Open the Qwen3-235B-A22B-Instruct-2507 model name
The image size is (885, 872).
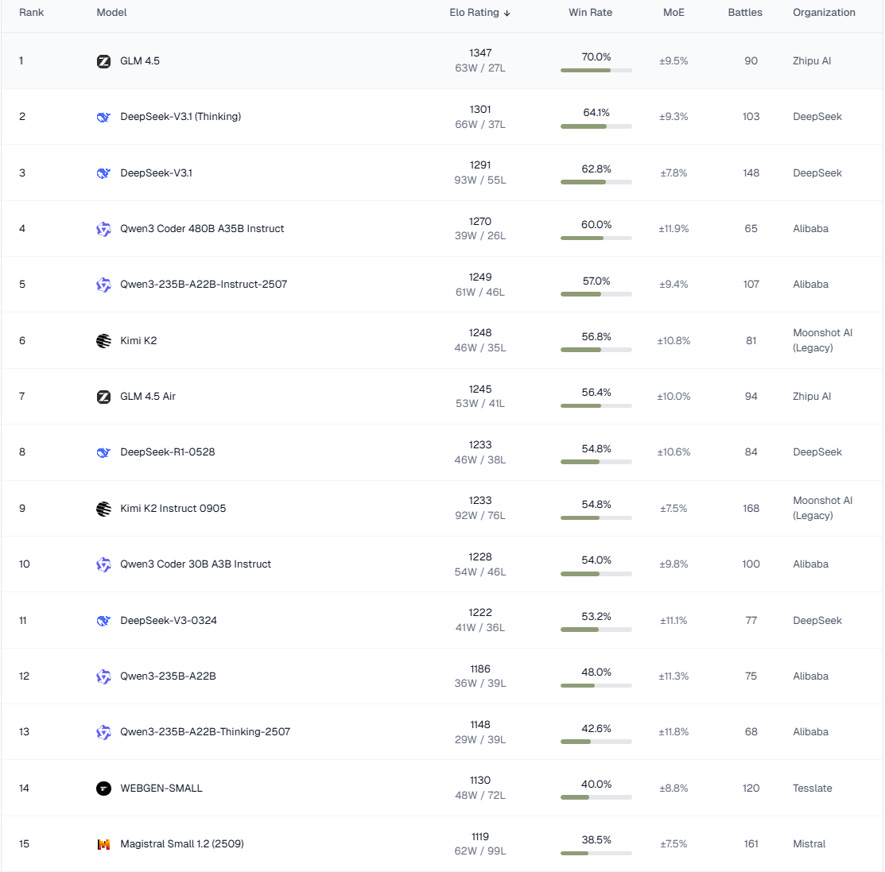[204, 284]
